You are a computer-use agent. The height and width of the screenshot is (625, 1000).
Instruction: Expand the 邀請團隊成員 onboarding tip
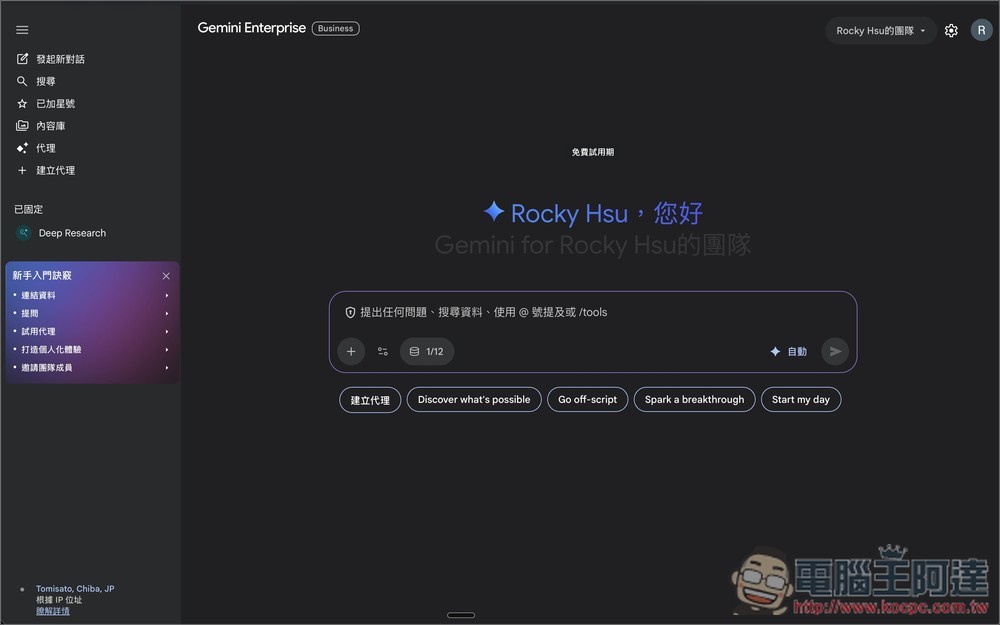click(50, 367)
